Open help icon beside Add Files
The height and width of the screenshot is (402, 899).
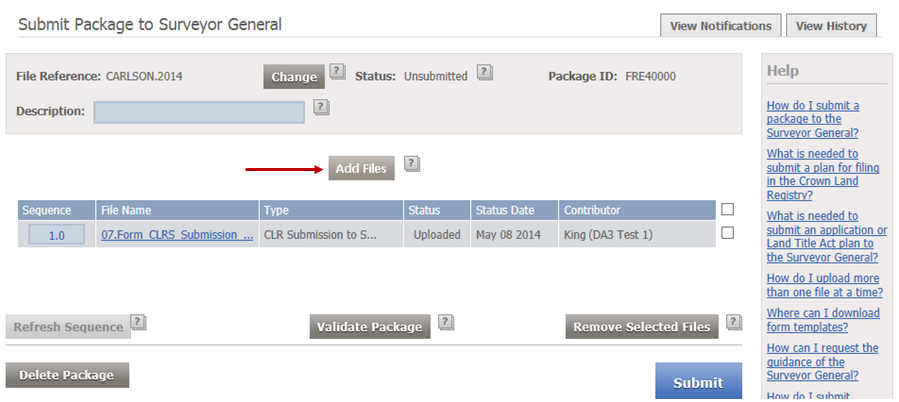coord(412,165)
